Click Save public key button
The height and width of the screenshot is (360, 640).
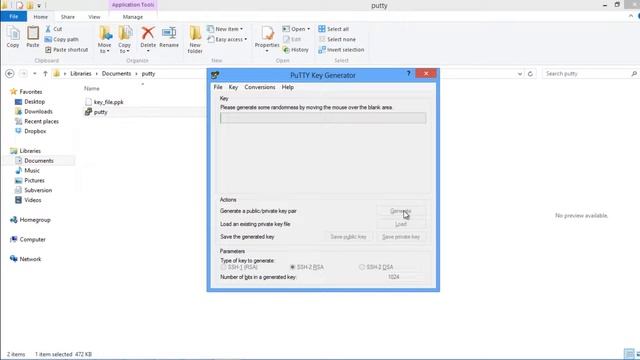[x=348, y=237]
